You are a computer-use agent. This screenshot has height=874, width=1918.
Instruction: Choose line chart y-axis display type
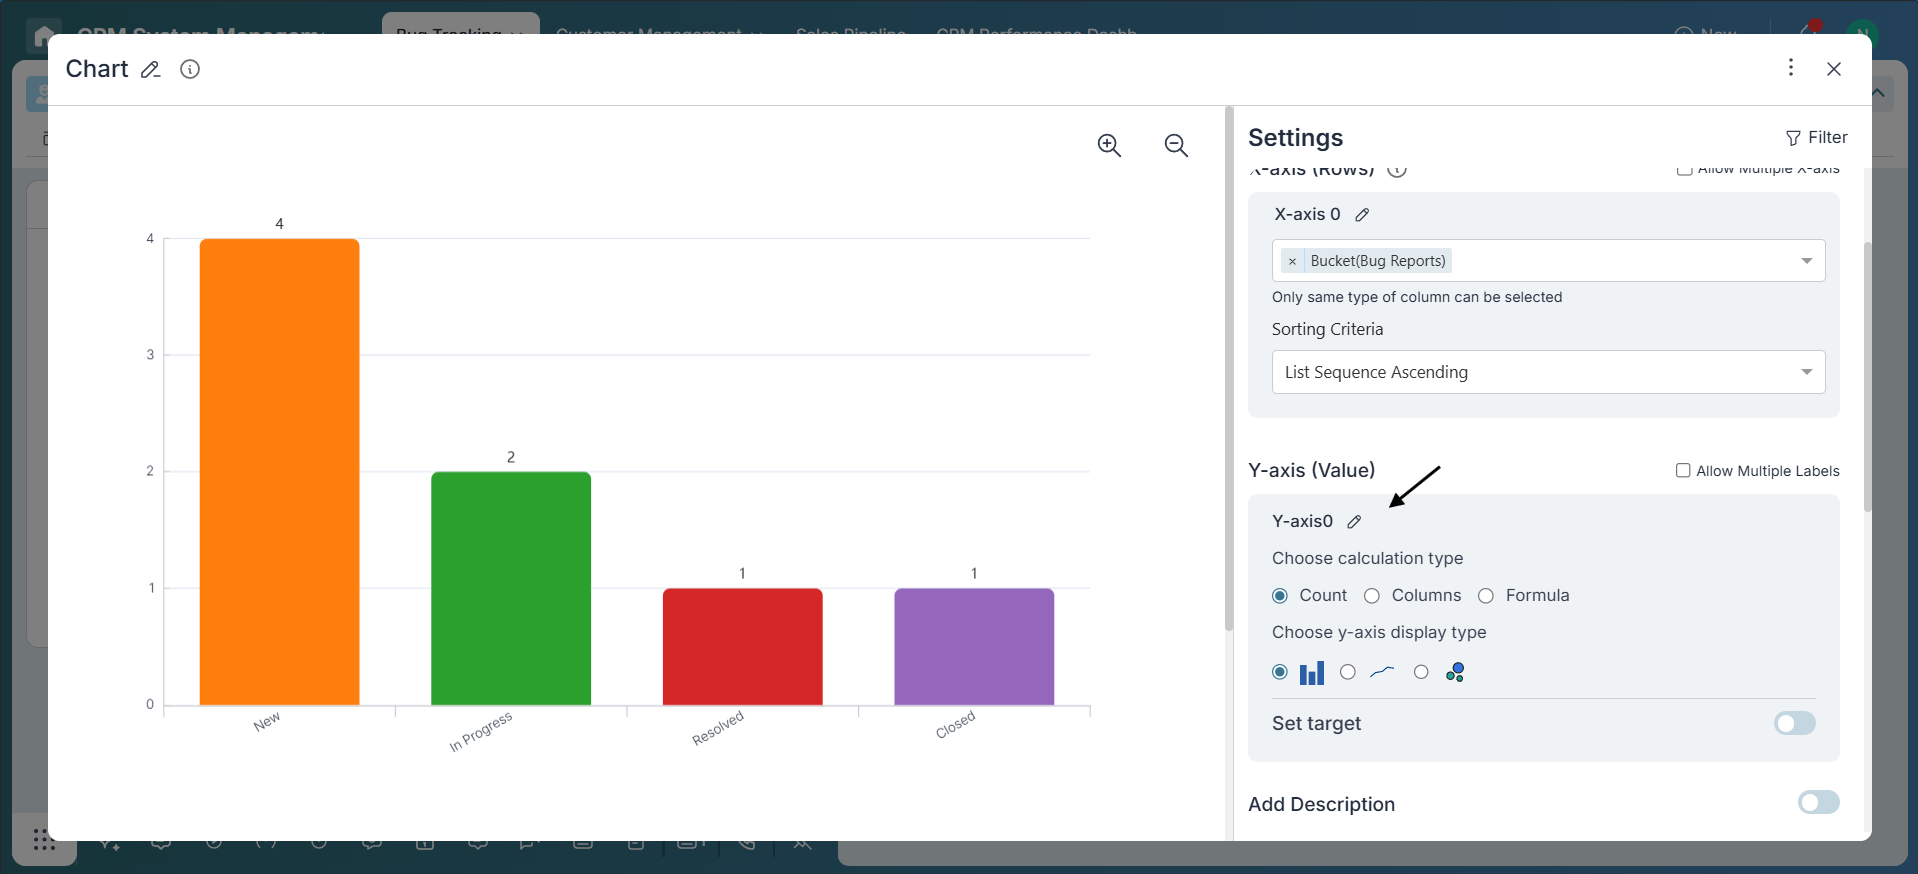coord(1348,672)
